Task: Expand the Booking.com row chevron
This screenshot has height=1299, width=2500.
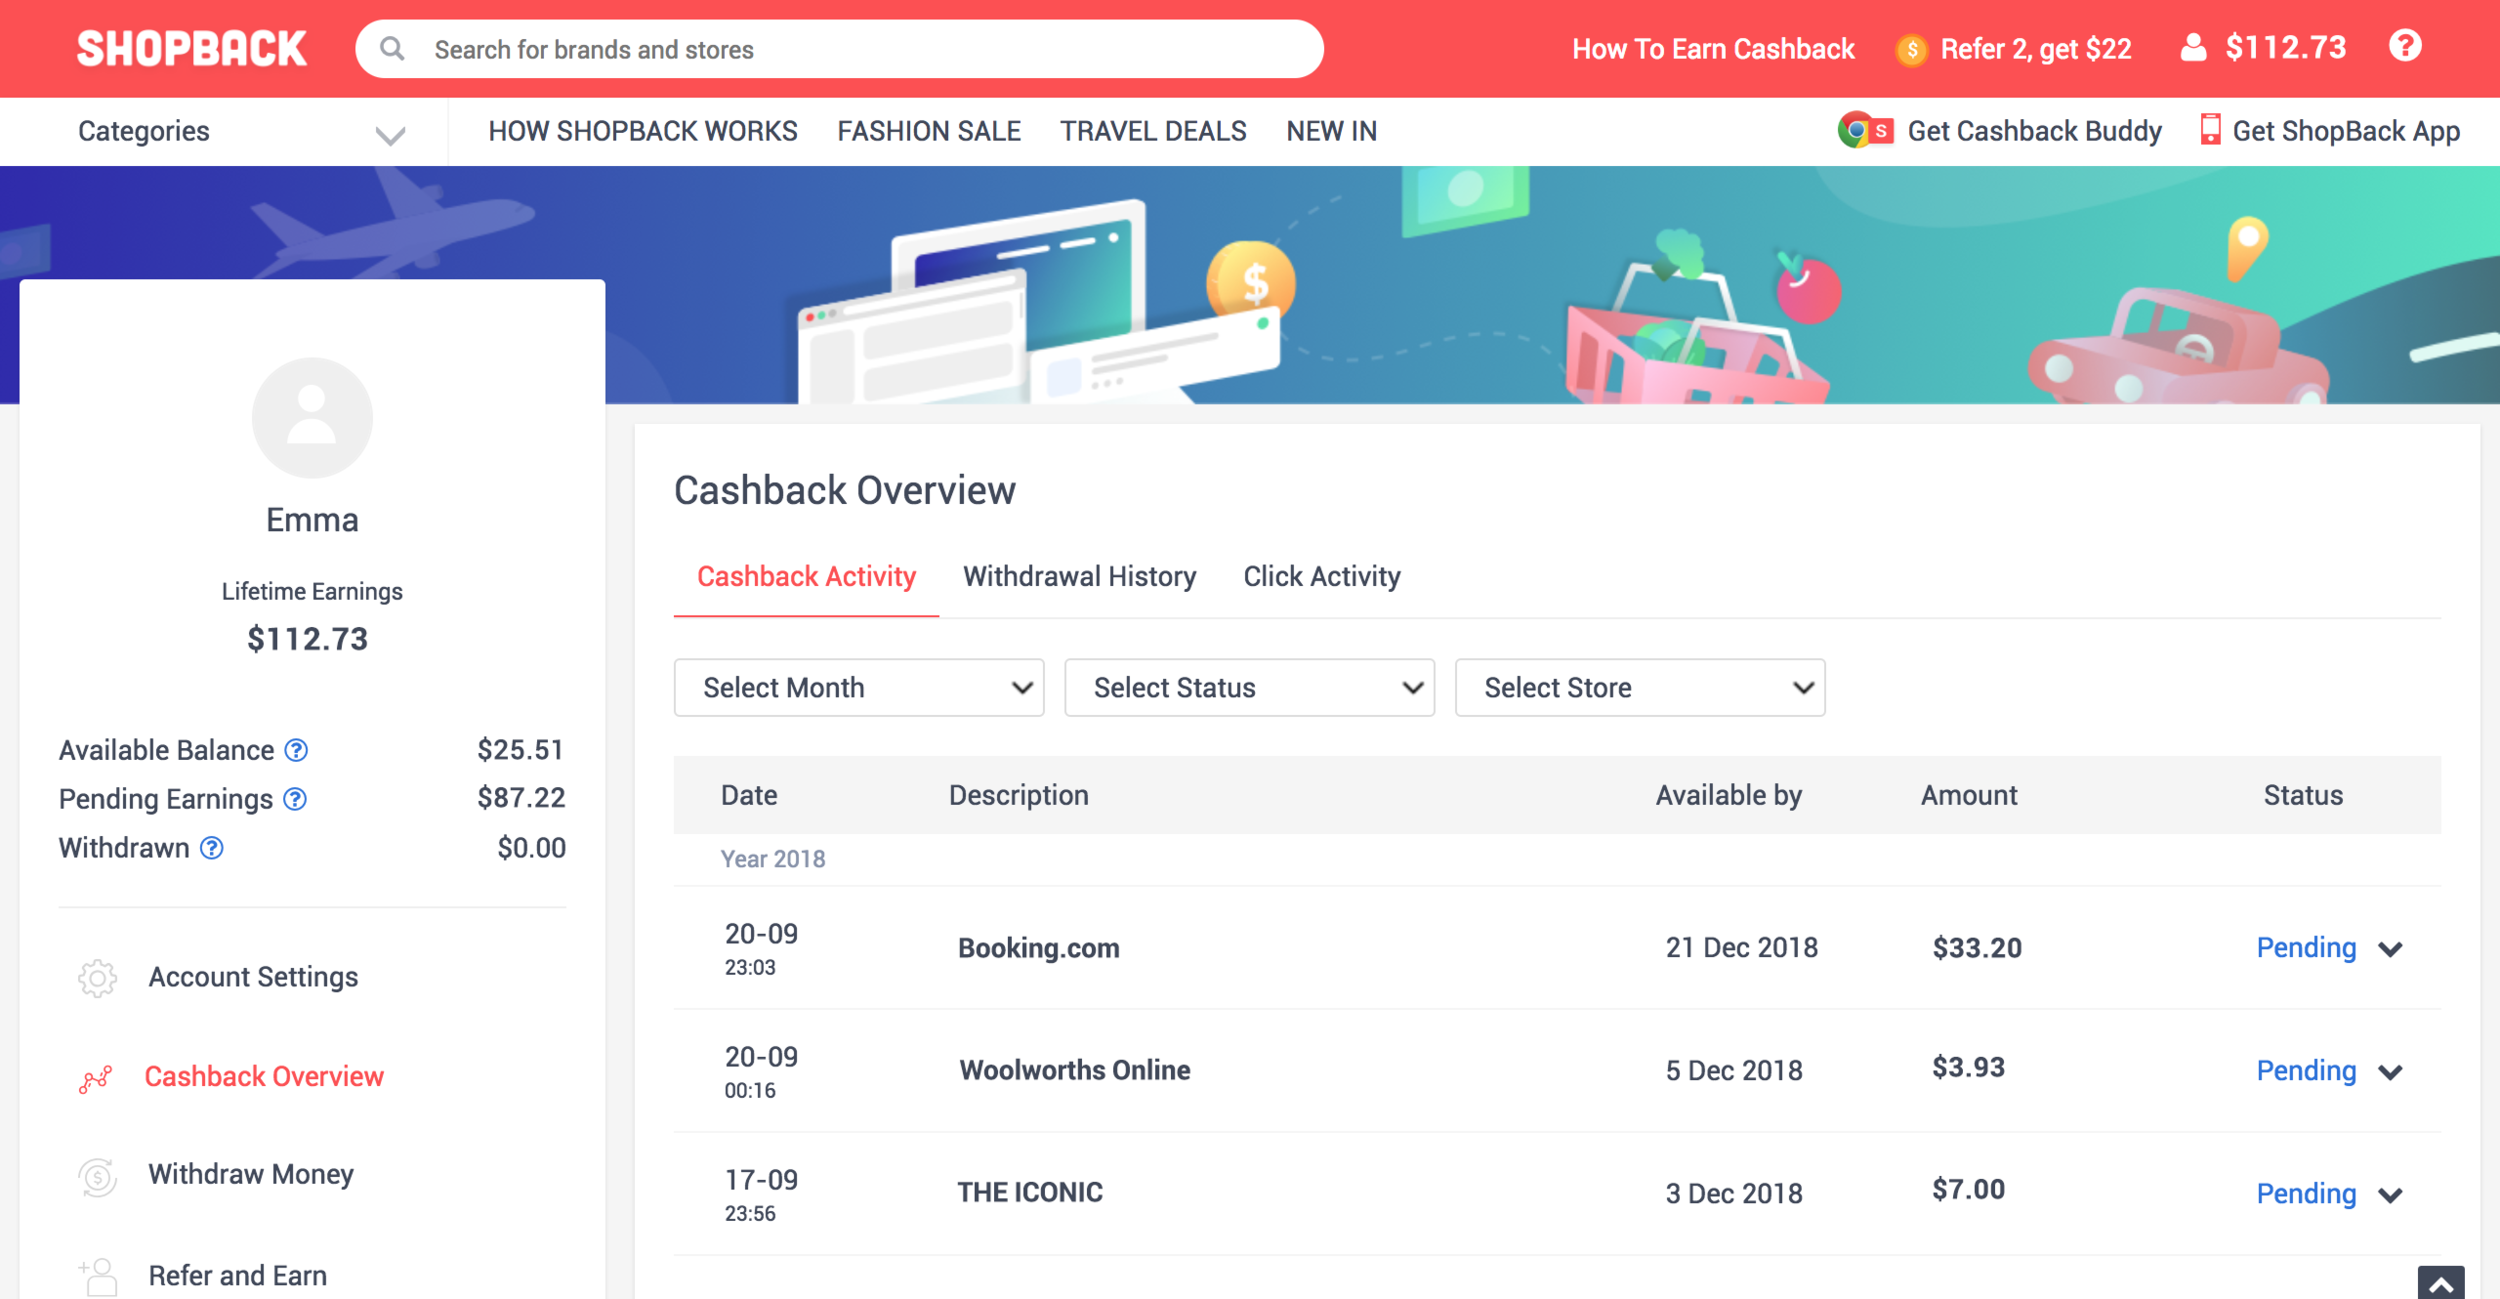Action: point(2391,949)
